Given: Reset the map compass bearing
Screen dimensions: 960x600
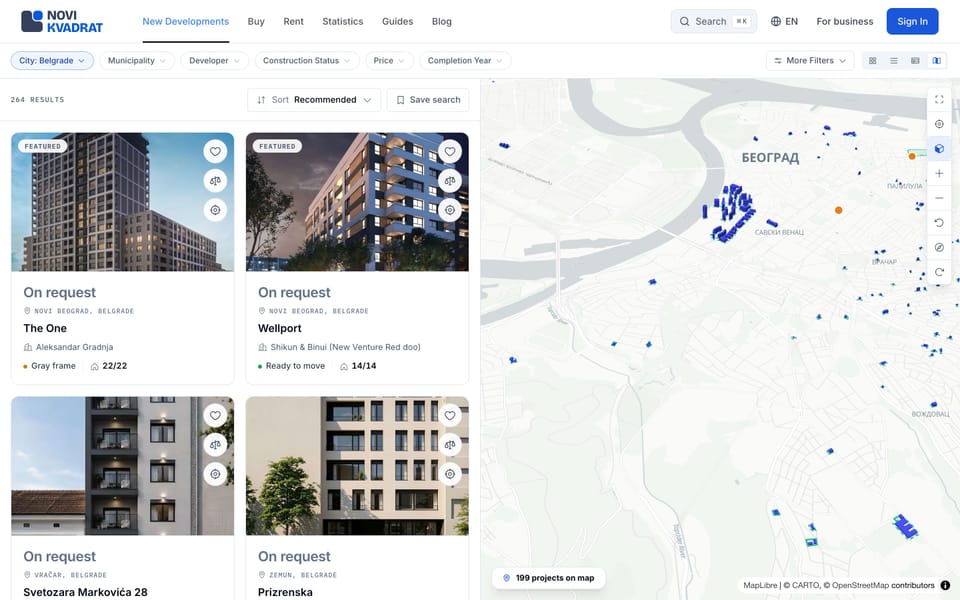Looking at the screenshot, I should [x=939, y=247].
